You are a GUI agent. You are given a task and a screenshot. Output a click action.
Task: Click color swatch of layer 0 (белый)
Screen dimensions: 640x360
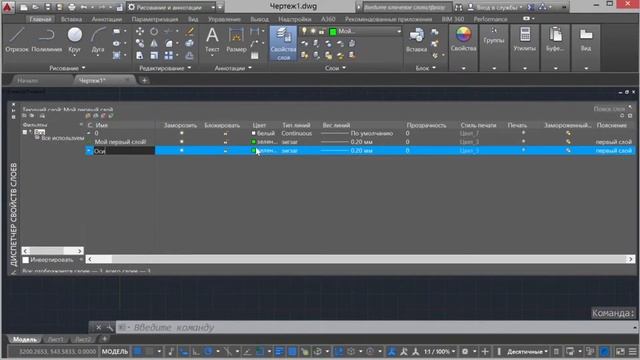[x=253, y=133]
